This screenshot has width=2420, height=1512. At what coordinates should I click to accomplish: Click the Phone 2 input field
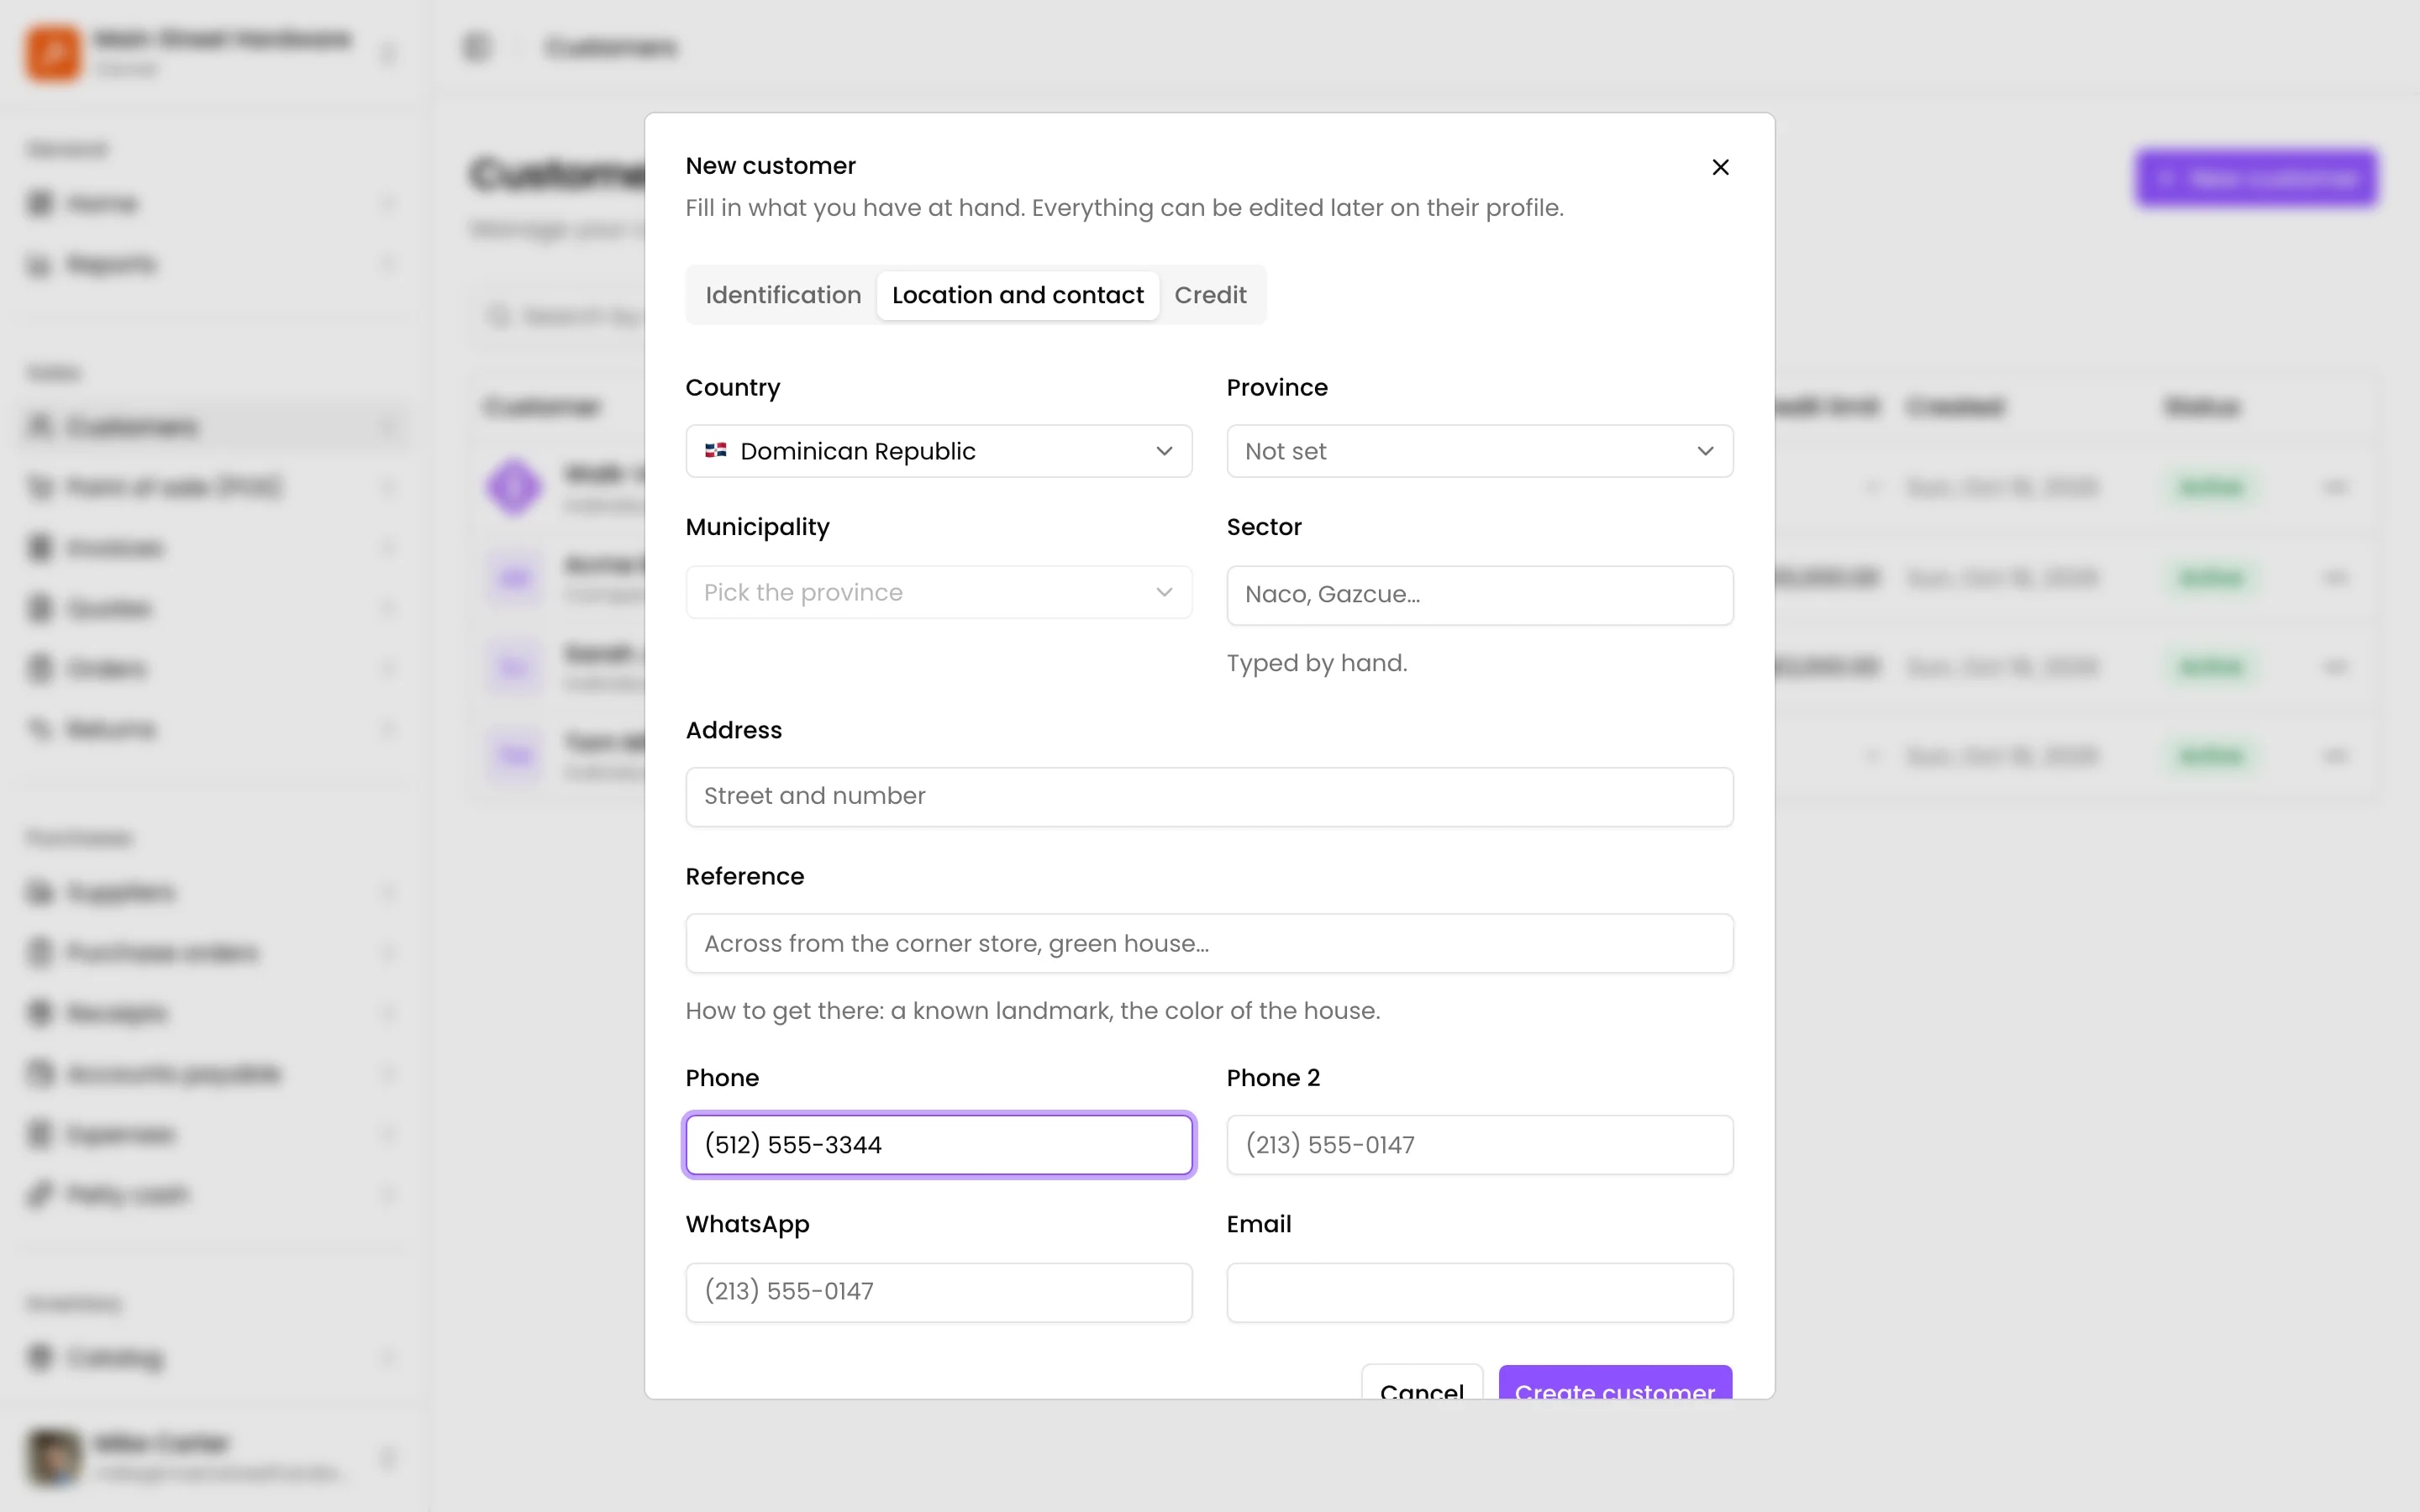click(1479, 1144)
